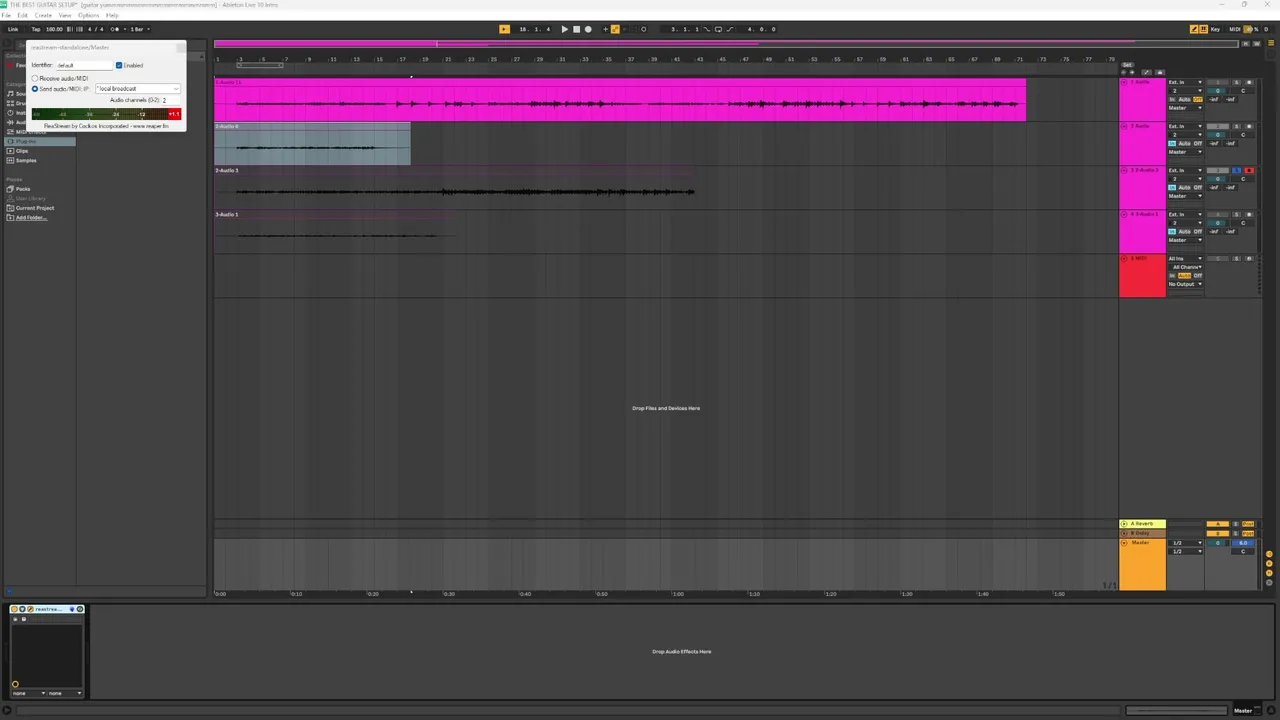Open MIDI track No Output dropdown
The image size is (1280, 720).
(1185, 284)
